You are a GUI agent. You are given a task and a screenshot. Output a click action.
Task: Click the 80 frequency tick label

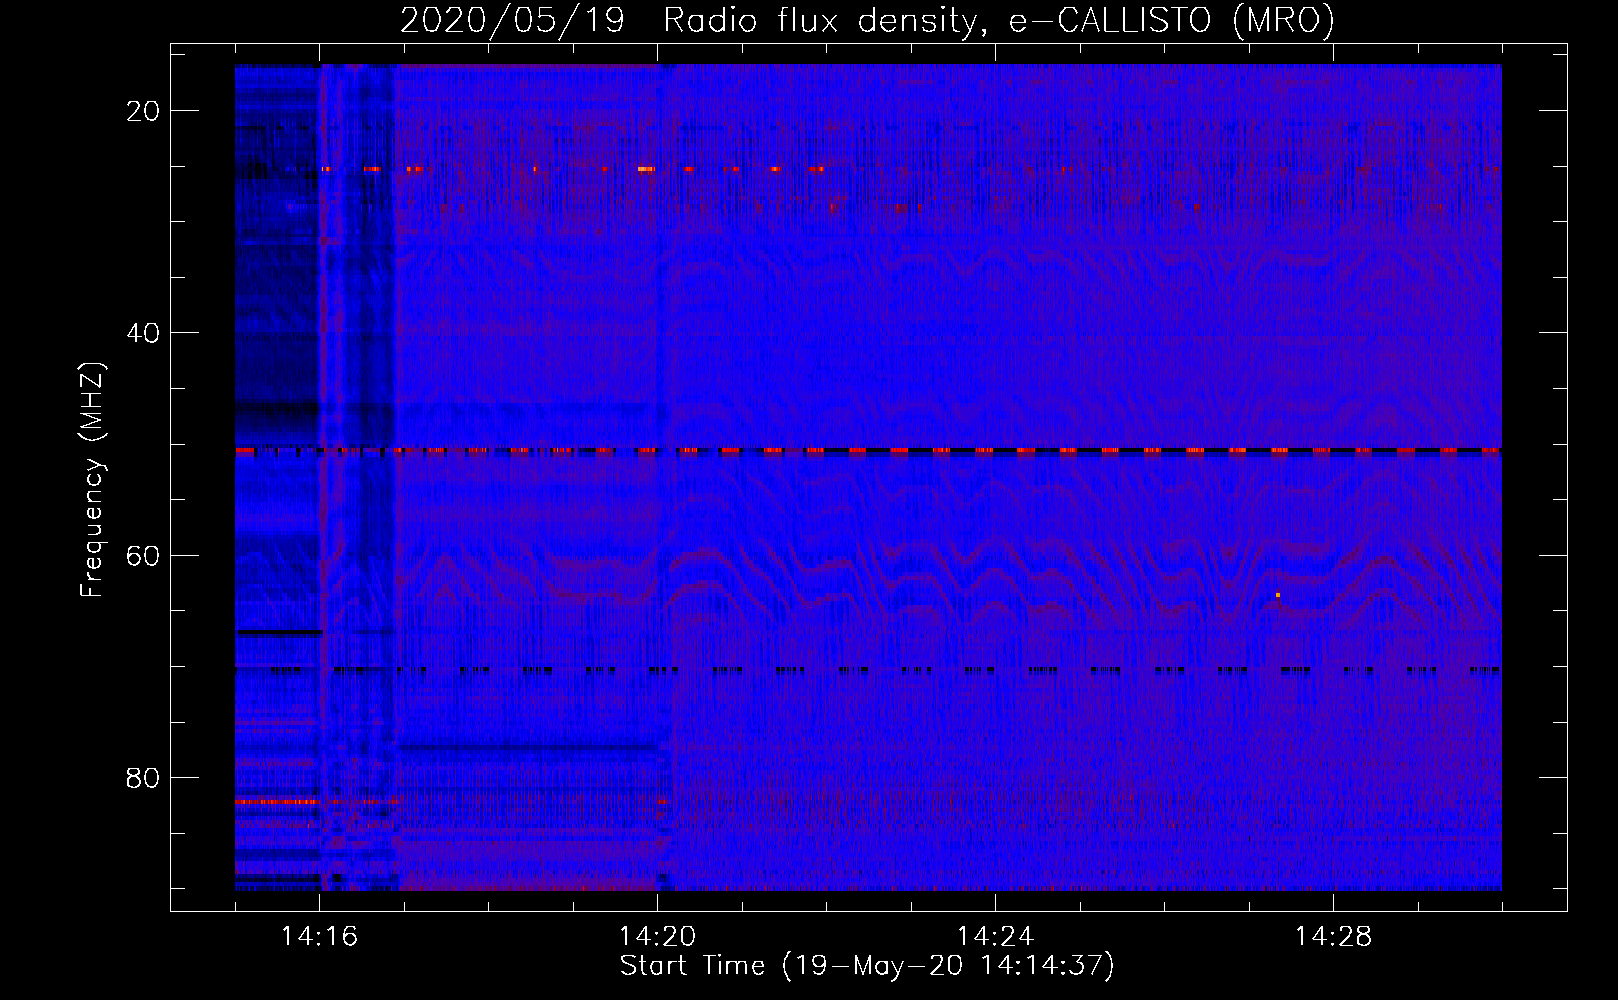143,777
